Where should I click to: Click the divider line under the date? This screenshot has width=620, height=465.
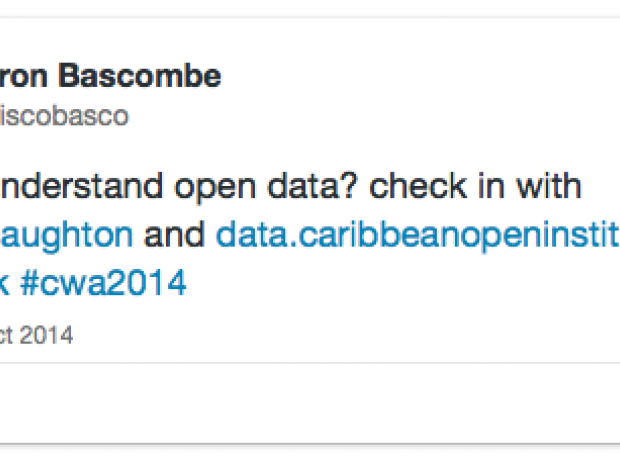300,362
